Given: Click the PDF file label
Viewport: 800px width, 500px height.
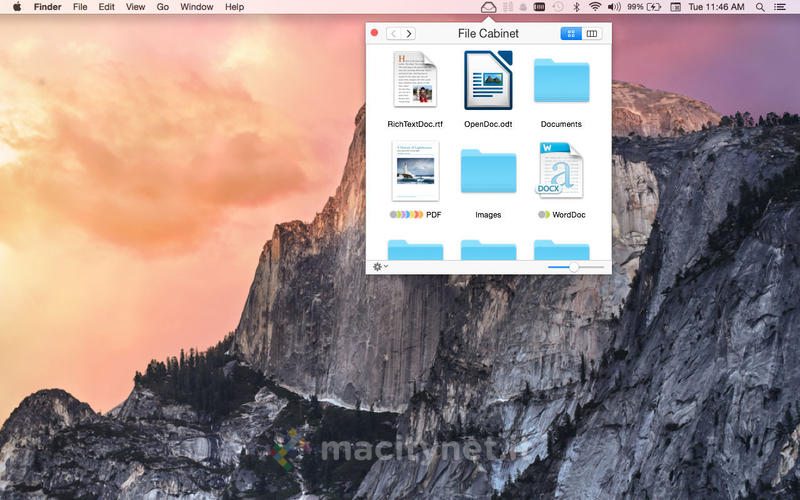Looking at the screenshot, I should click(434, 215).
